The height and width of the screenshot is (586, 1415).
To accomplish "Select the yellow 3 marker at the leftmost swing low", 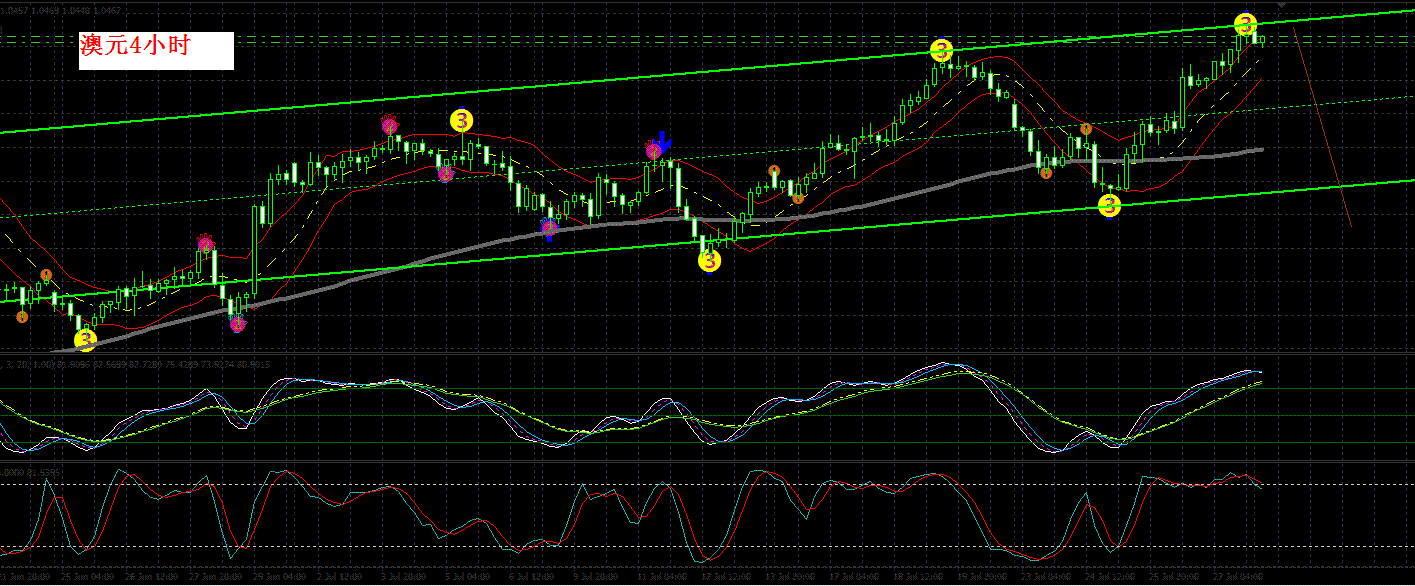I will (x=86, y=340).
